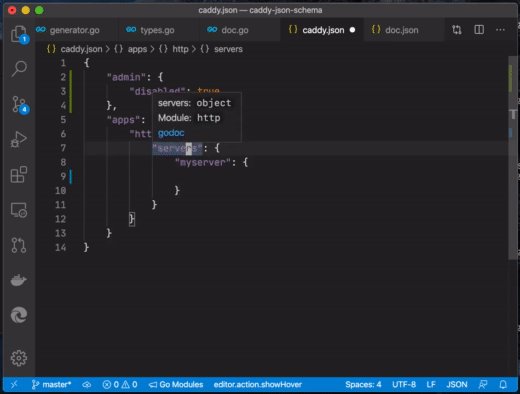Screen dimensions: 520x394
Task: Open the Run and Debug view
Action: pyautogui.click(x=19, y=139)
